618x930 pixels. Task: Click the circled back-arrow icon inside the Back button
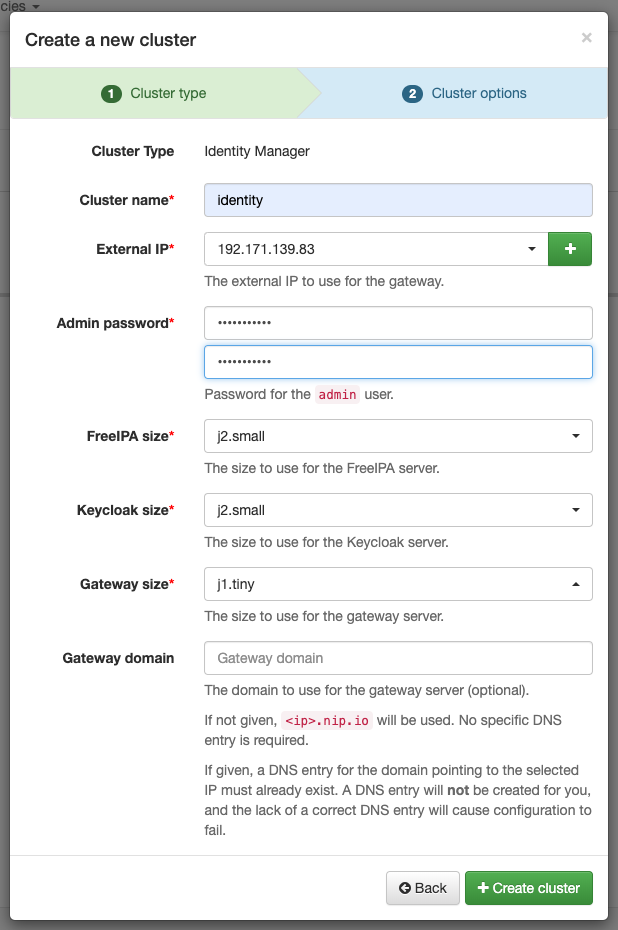404,888
